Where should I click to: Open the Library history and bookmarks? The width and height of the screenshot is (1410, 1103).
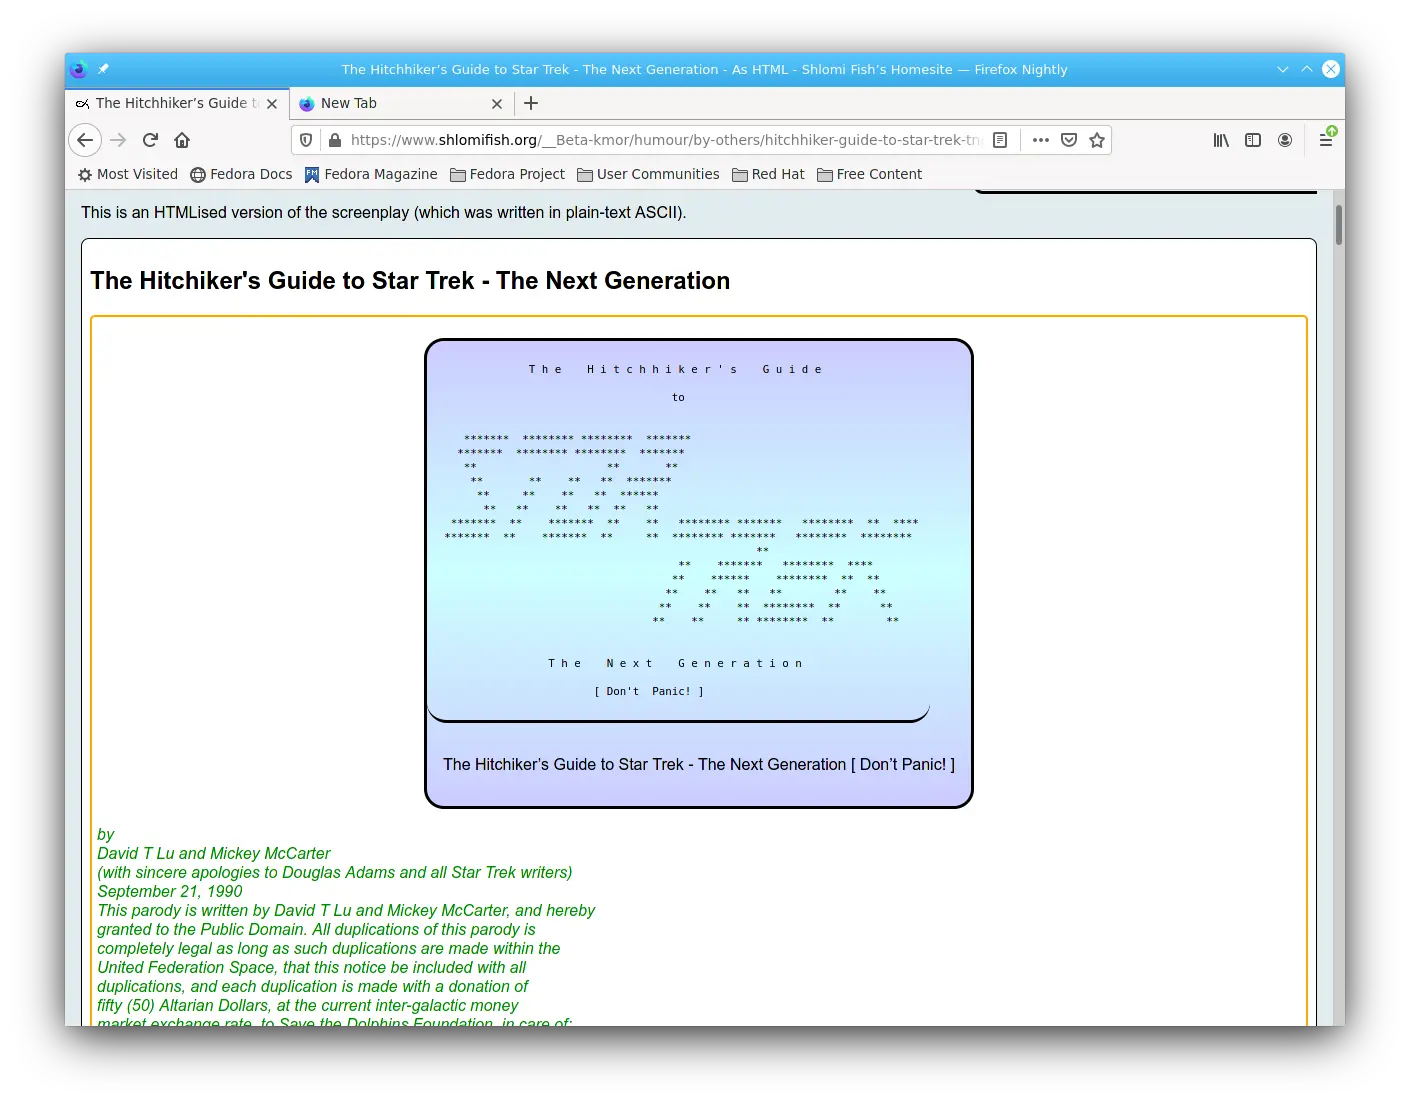[1221, 140]
